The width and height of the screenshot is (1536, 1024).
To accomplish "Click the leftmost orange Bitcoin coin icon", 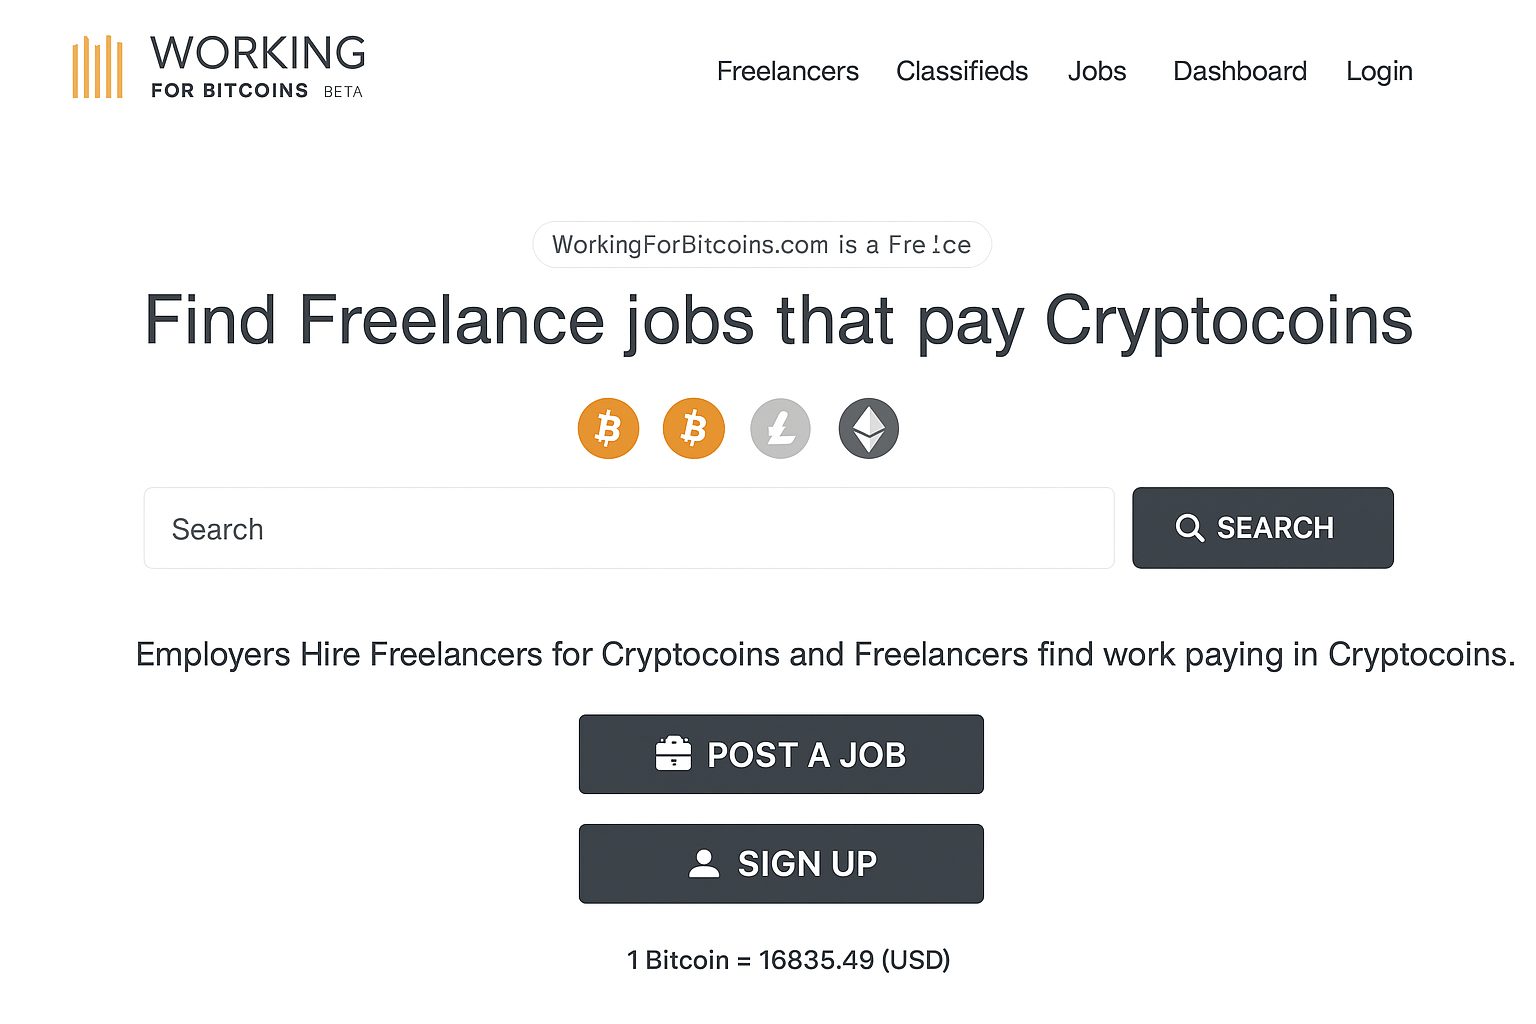I will click(608, 429).
